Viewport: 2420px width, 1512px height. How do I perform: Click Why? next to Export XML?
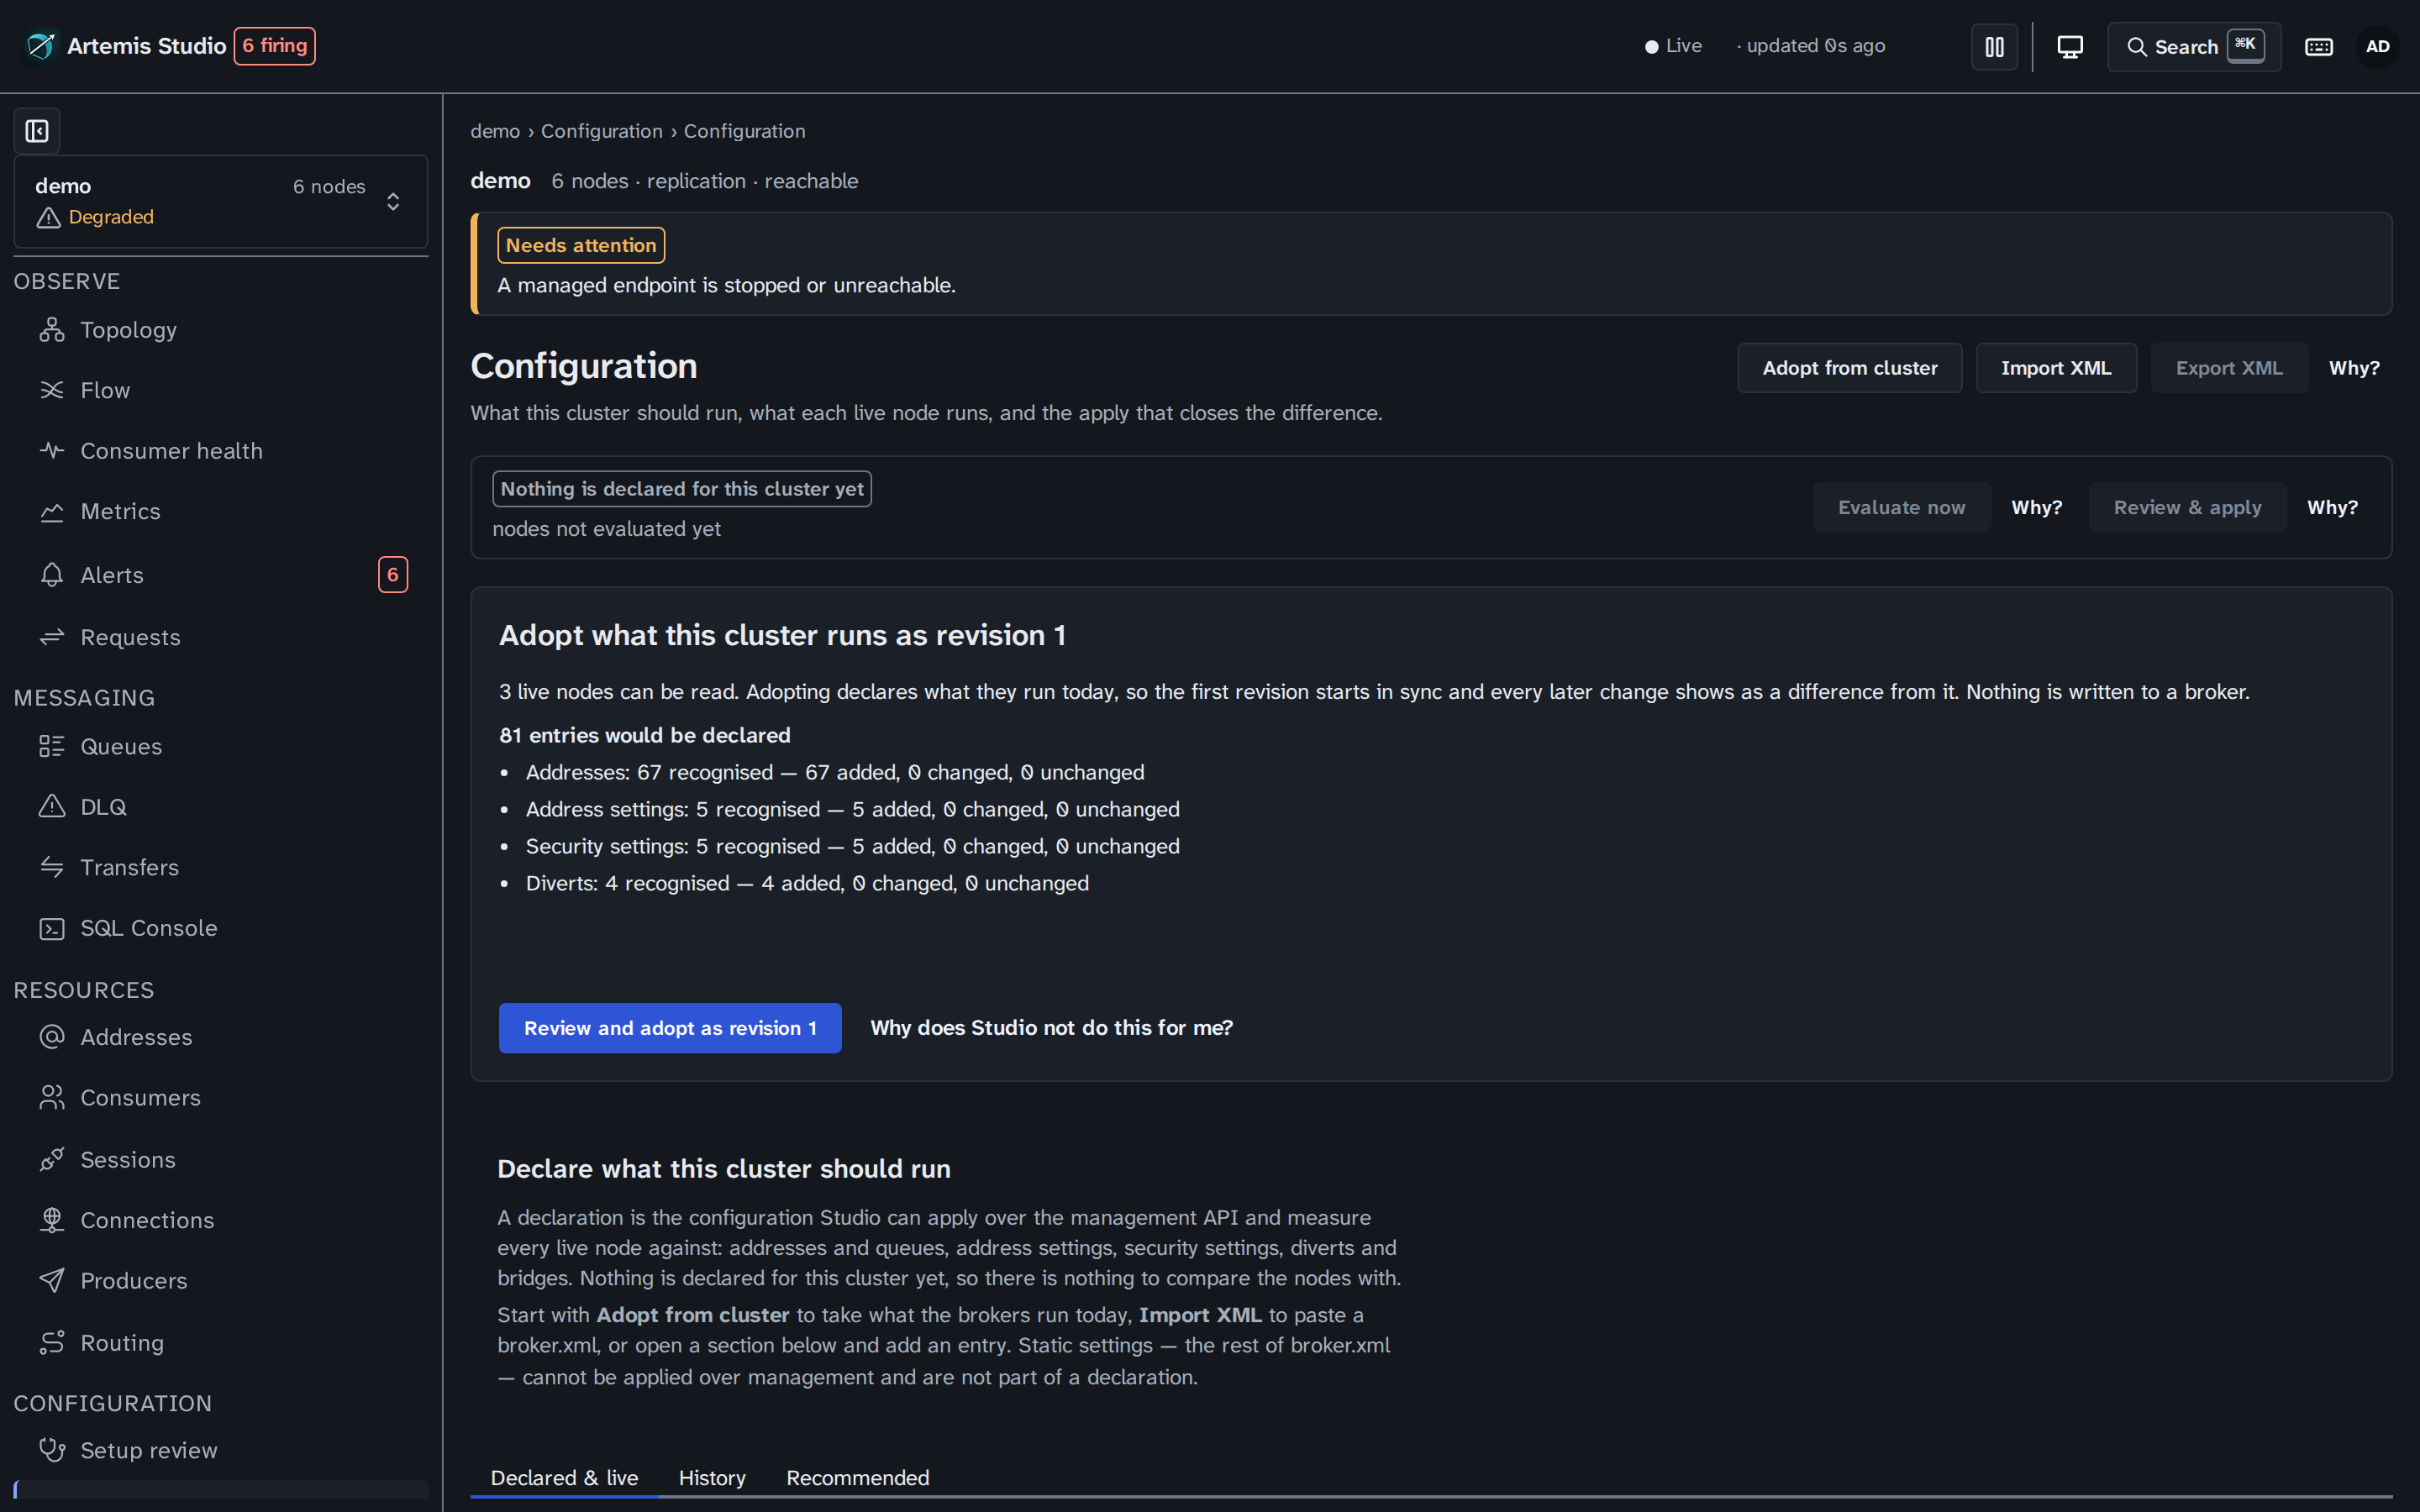tap(2354, 368)
